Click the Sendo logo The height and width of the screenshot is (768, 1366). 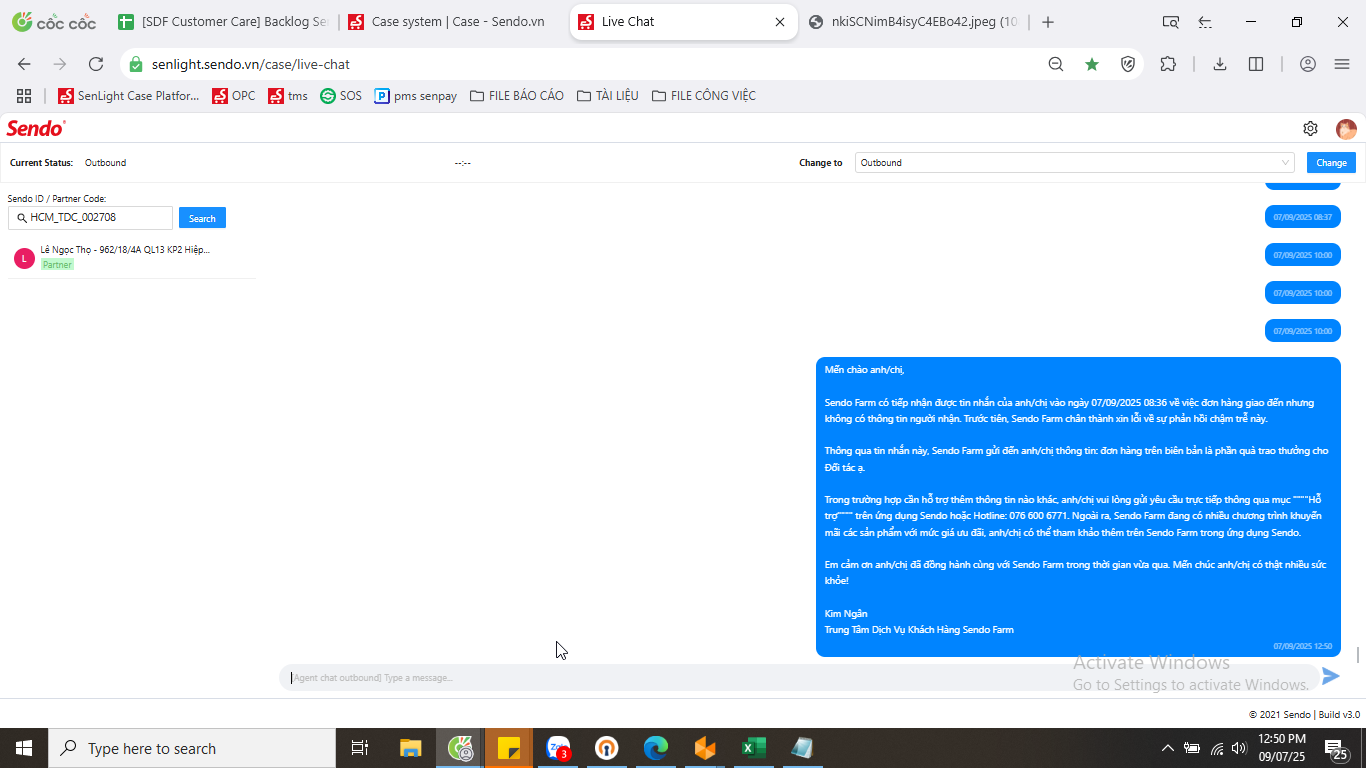pyautogui.click(x=36, y=128)
